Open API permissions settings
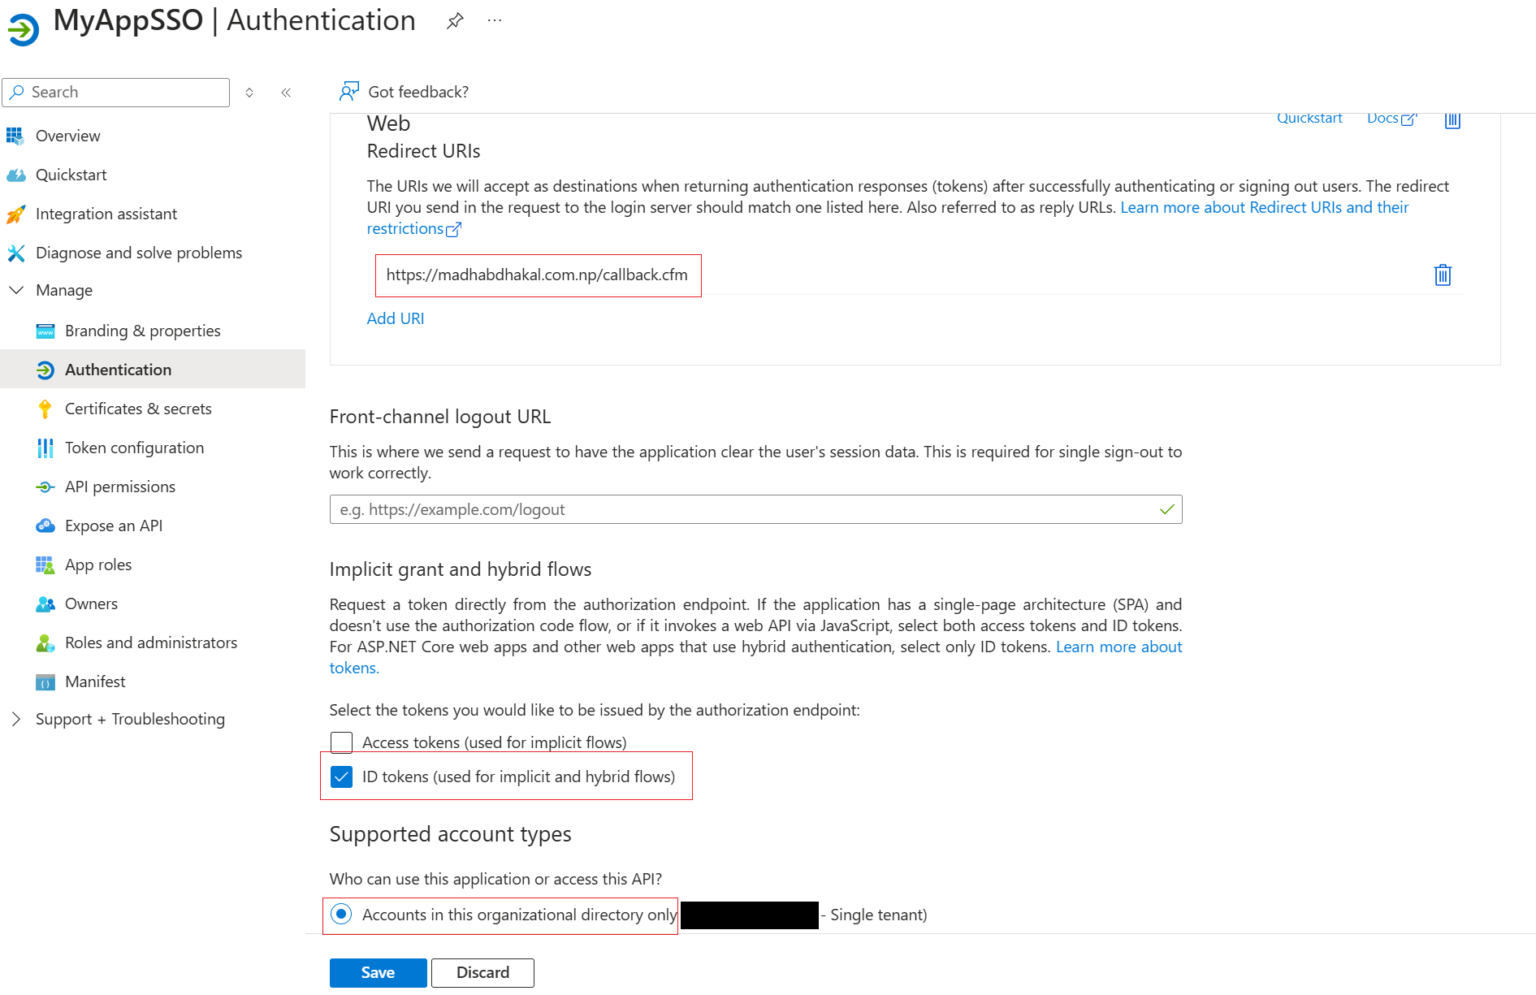 [119, 486]
